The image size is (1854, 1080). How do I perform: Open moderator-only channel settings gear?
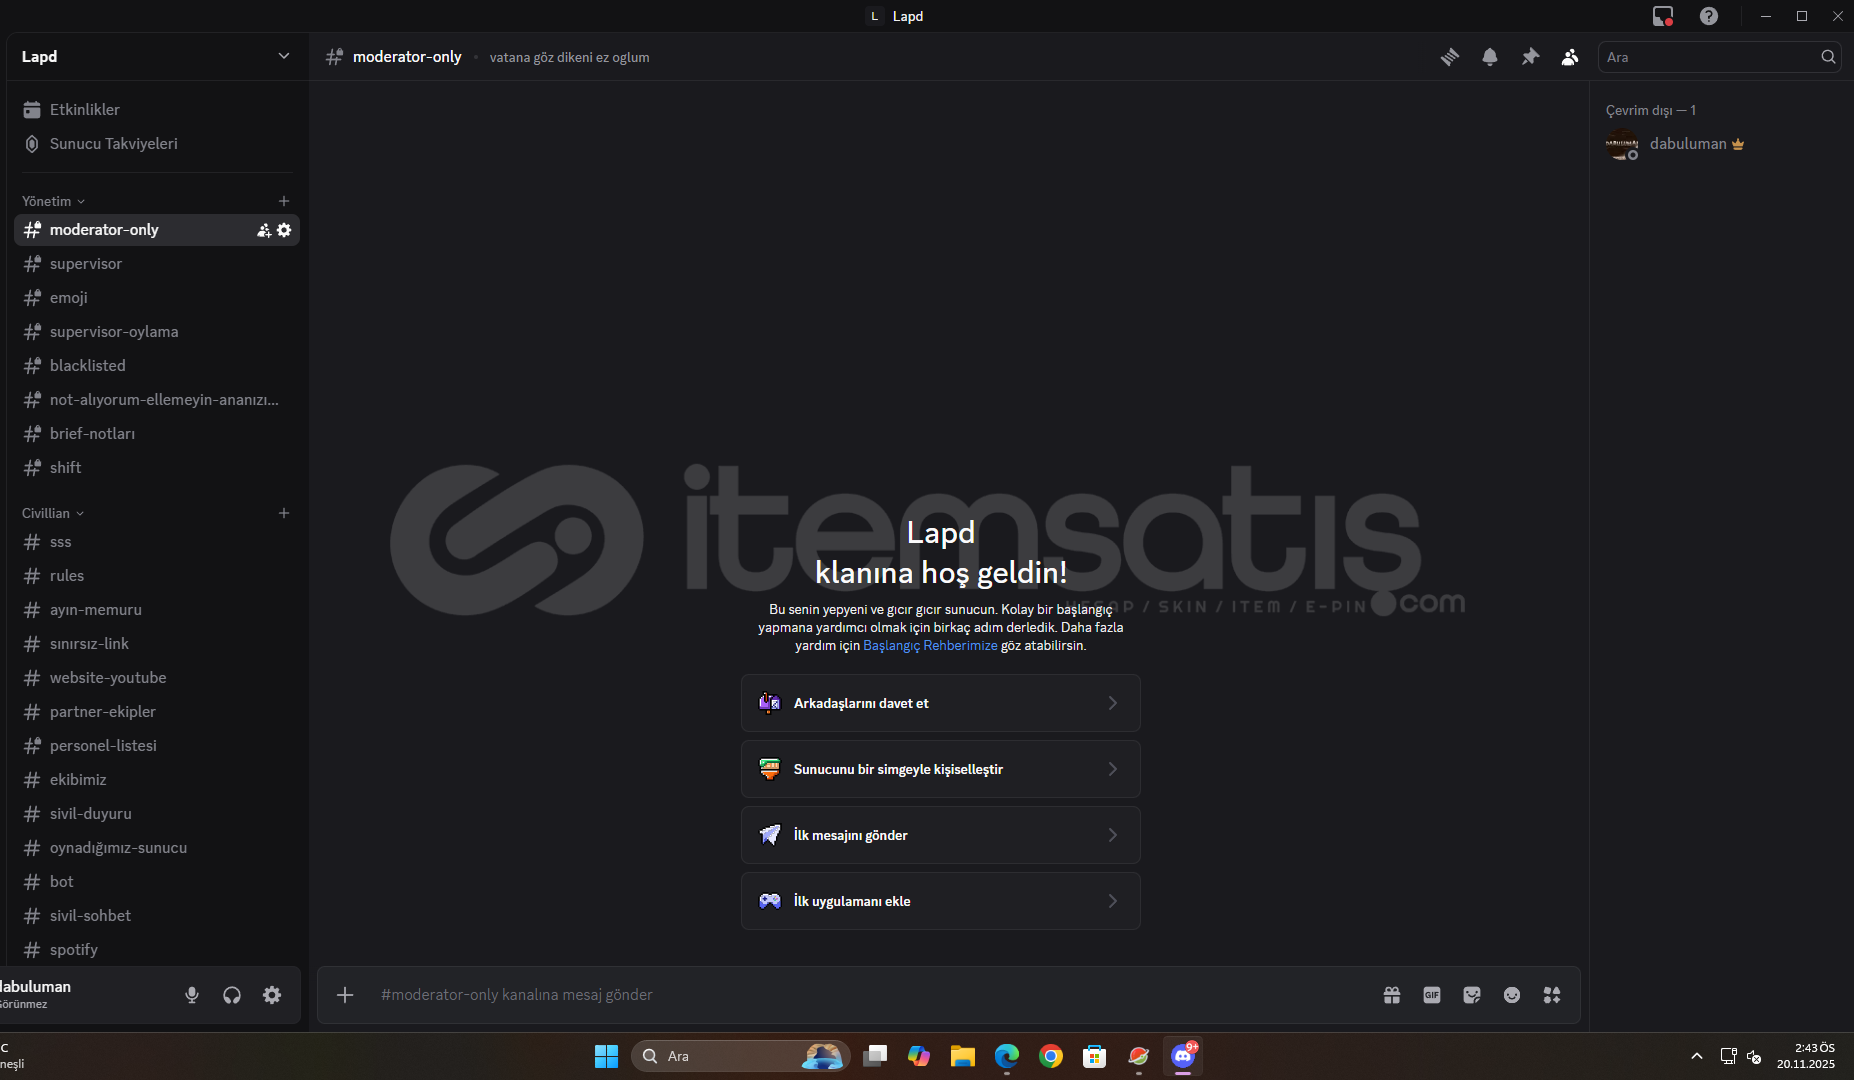[284, 230]
